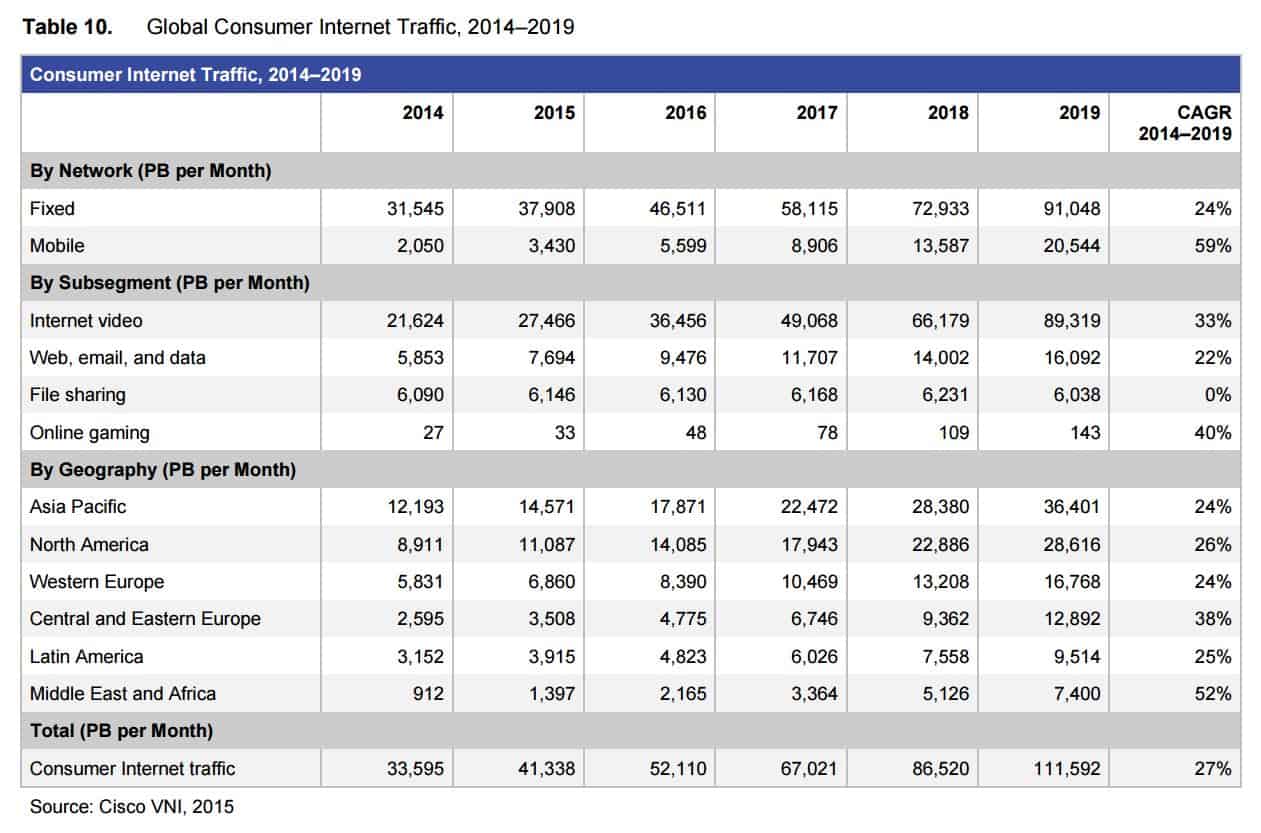Select the Fixed row label
The width and height of the screenshot is (1261, 833).
point(52,209)
